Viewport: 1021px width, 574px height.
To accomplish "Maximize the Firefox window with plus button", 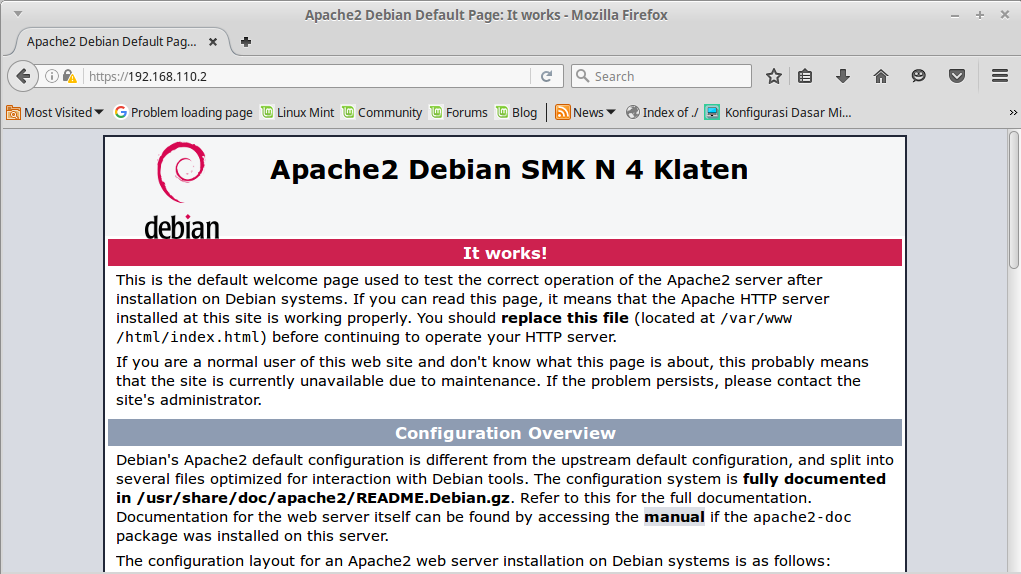I will pyautogui.click(x=979, y=14).
